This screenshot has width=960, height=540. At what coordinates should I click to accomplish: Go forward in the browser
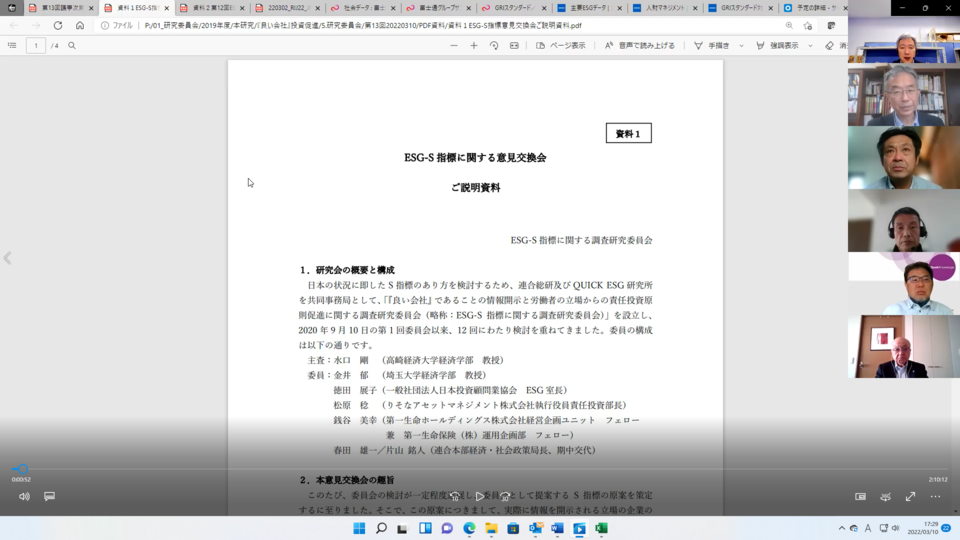36,26
